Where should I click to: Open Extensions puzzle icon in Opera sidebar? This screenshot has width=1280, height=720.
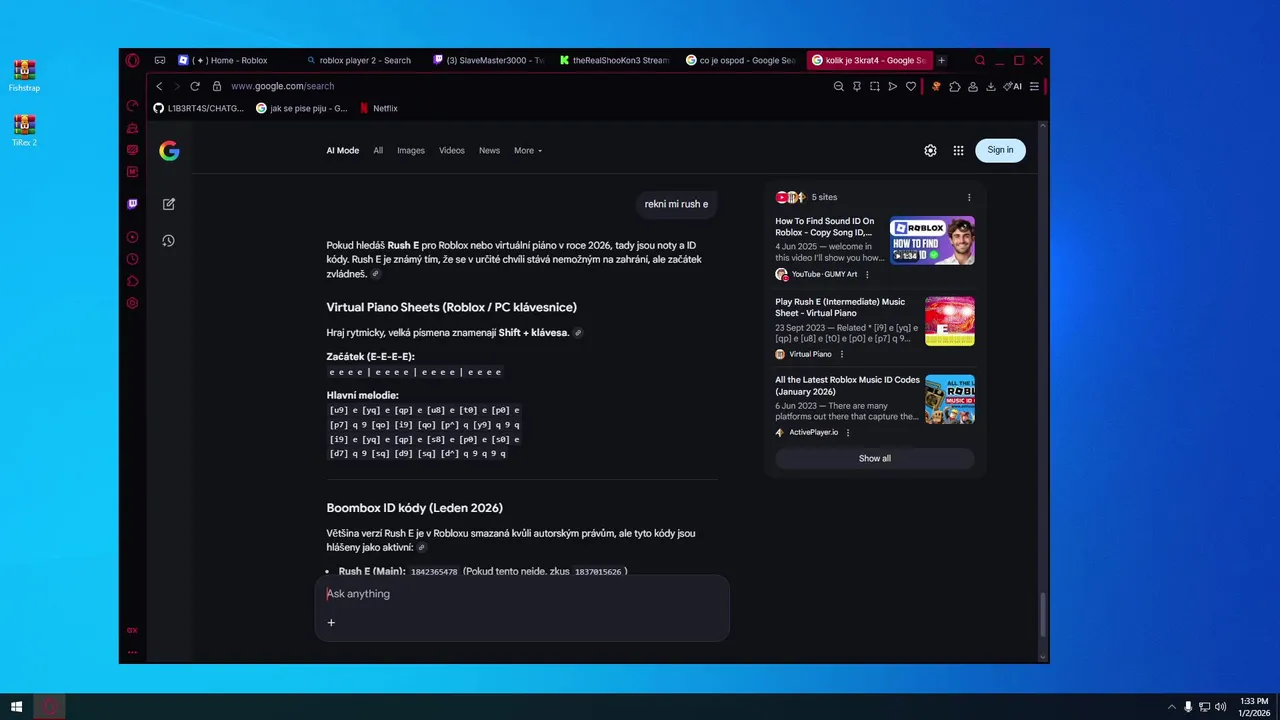pos(132,281)
